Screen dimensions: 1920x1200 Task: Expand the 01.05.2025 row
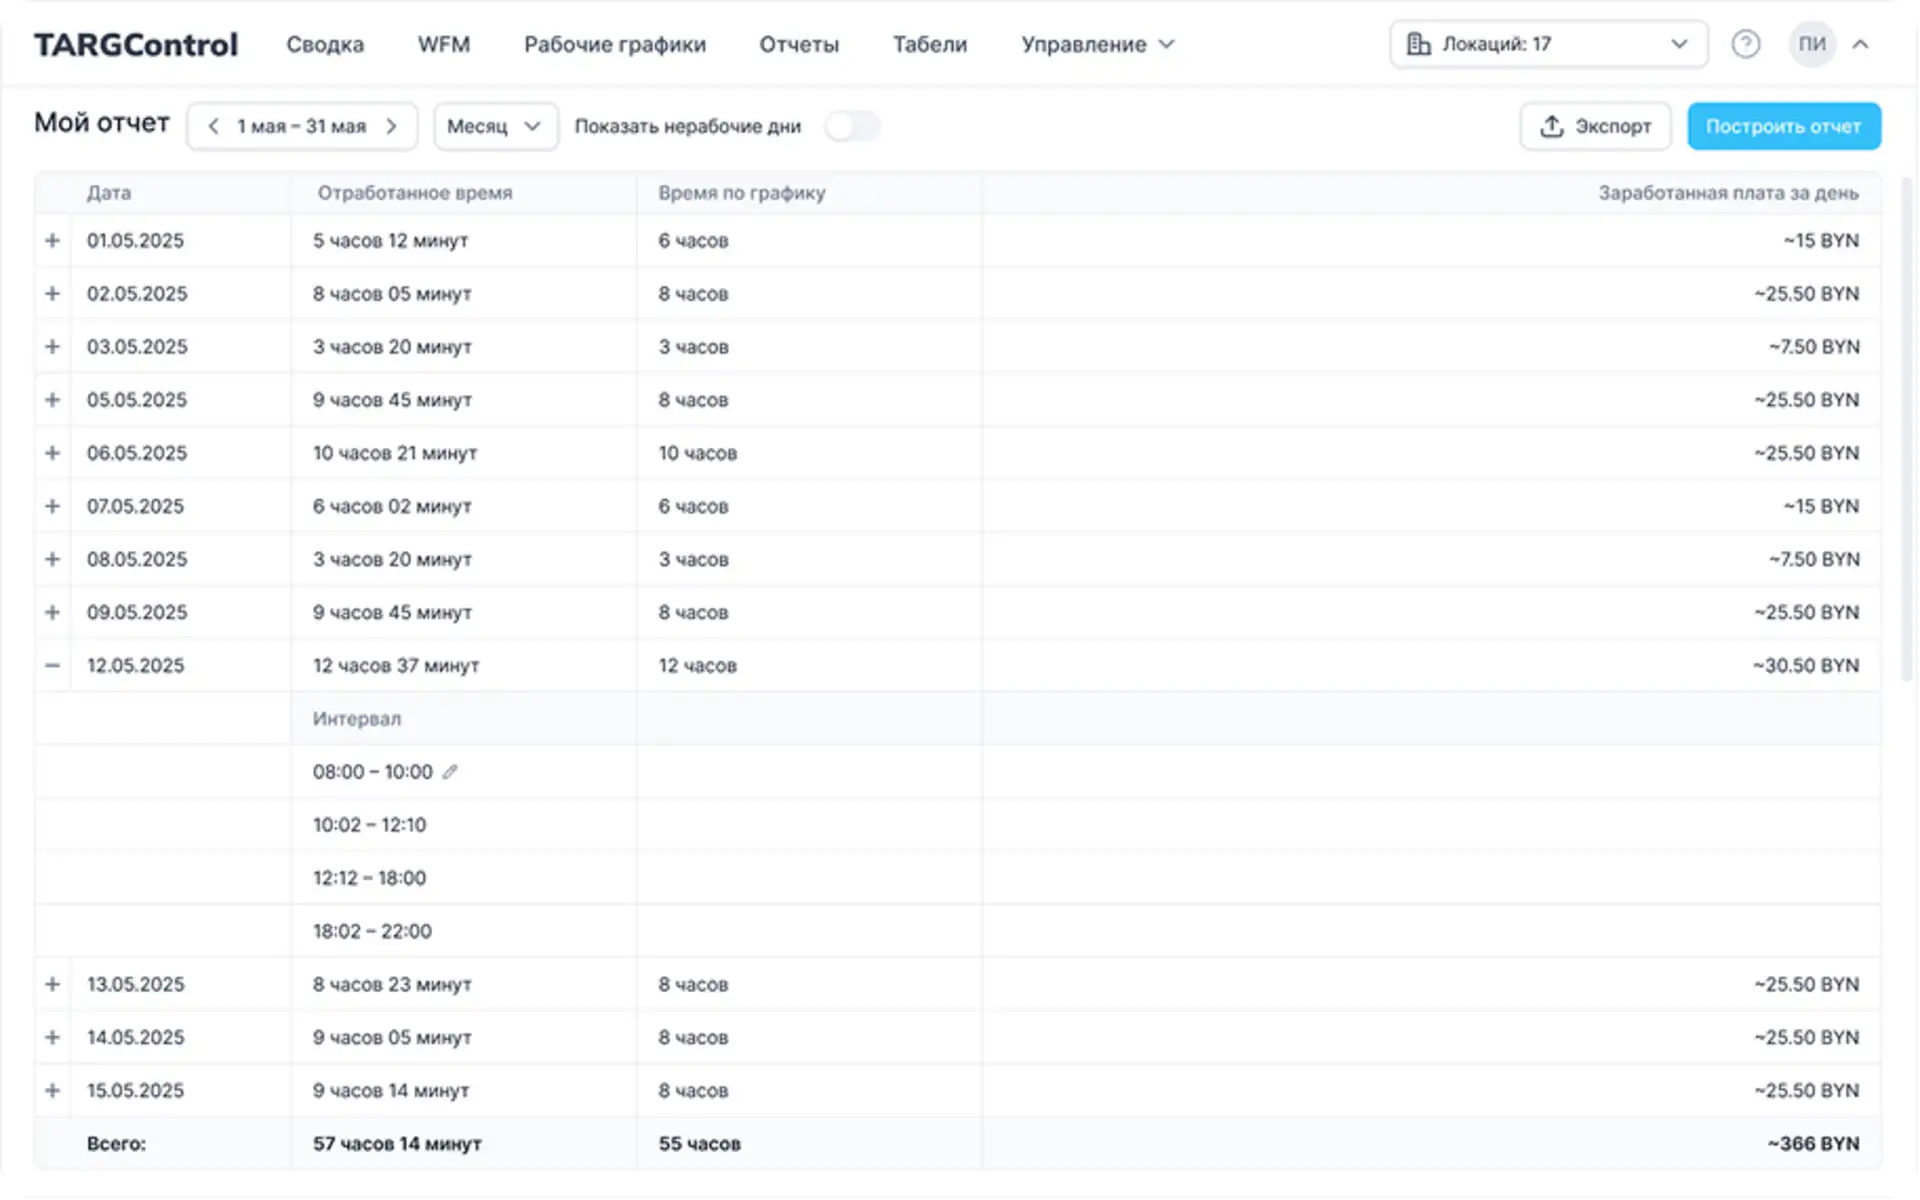coord(53,241)
